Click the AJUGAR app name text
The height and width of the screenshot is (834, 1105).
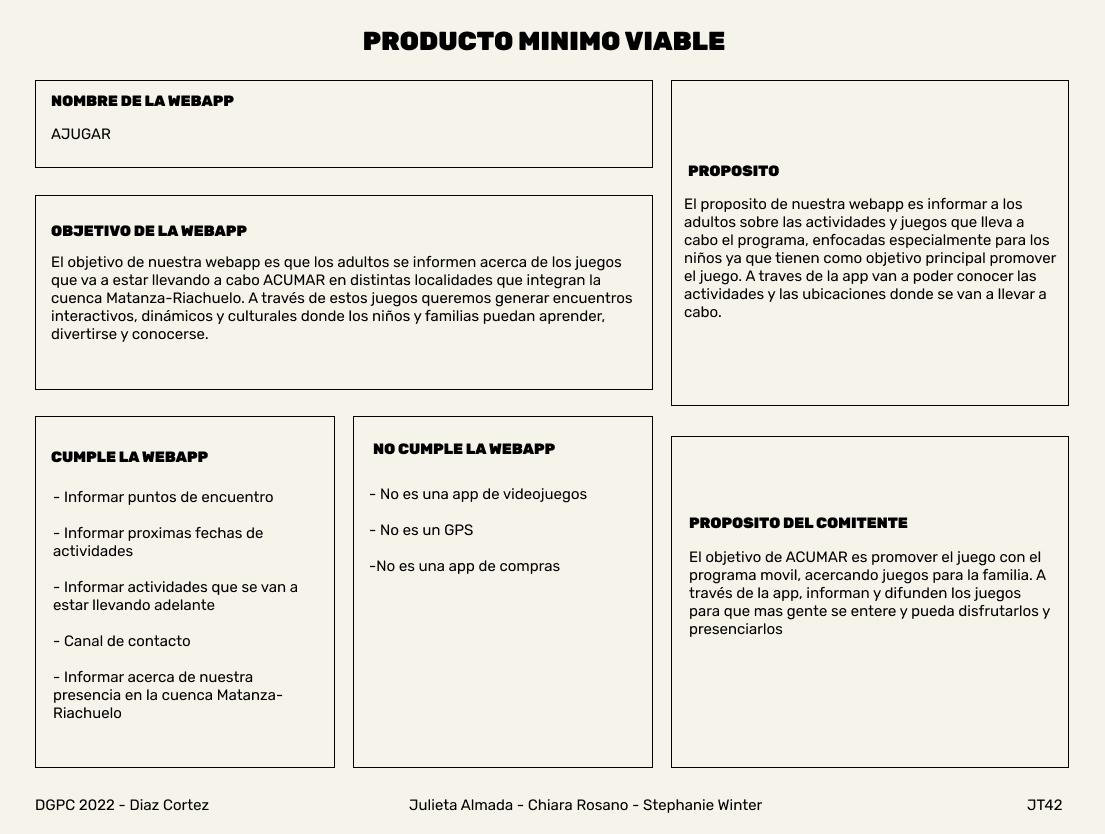(81, 134)
